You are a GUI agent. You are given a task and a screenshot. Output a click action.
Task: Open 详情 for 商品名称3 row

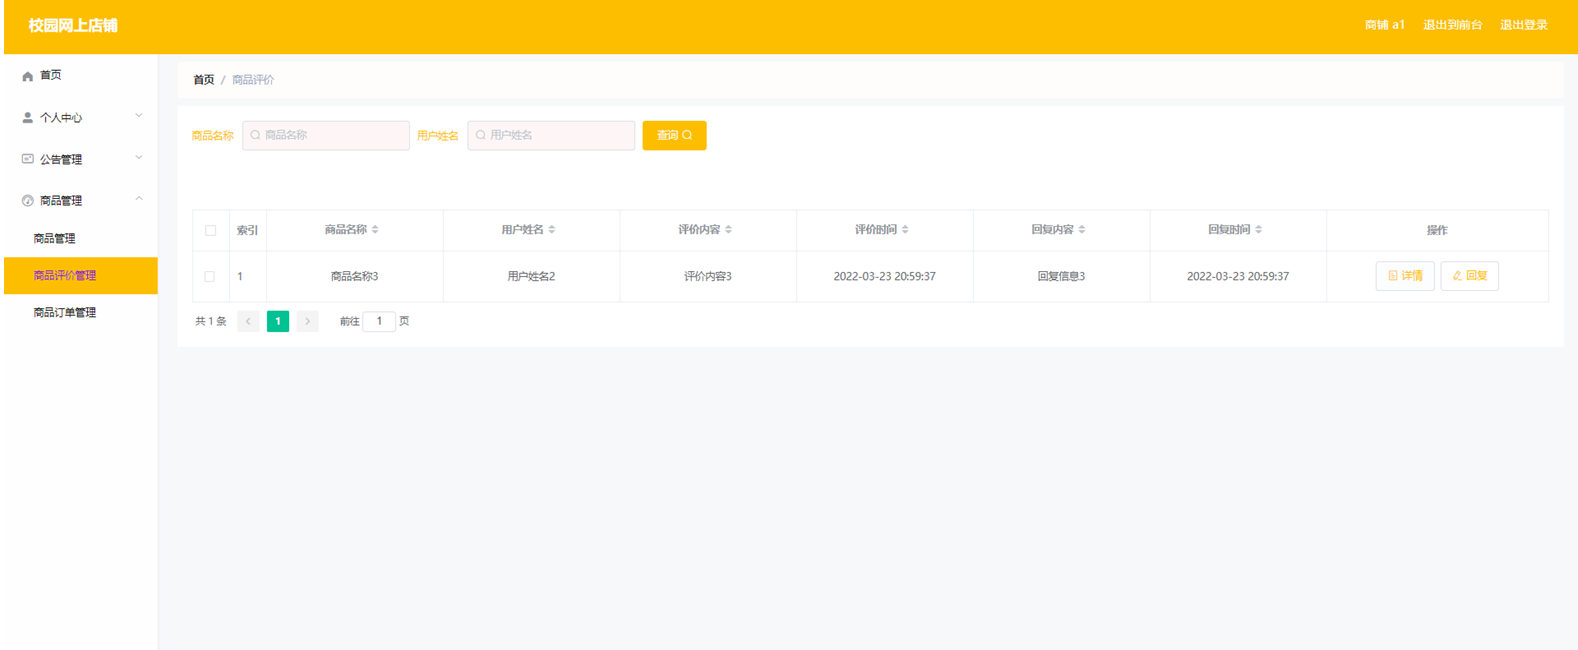(x=1405, y=276)
